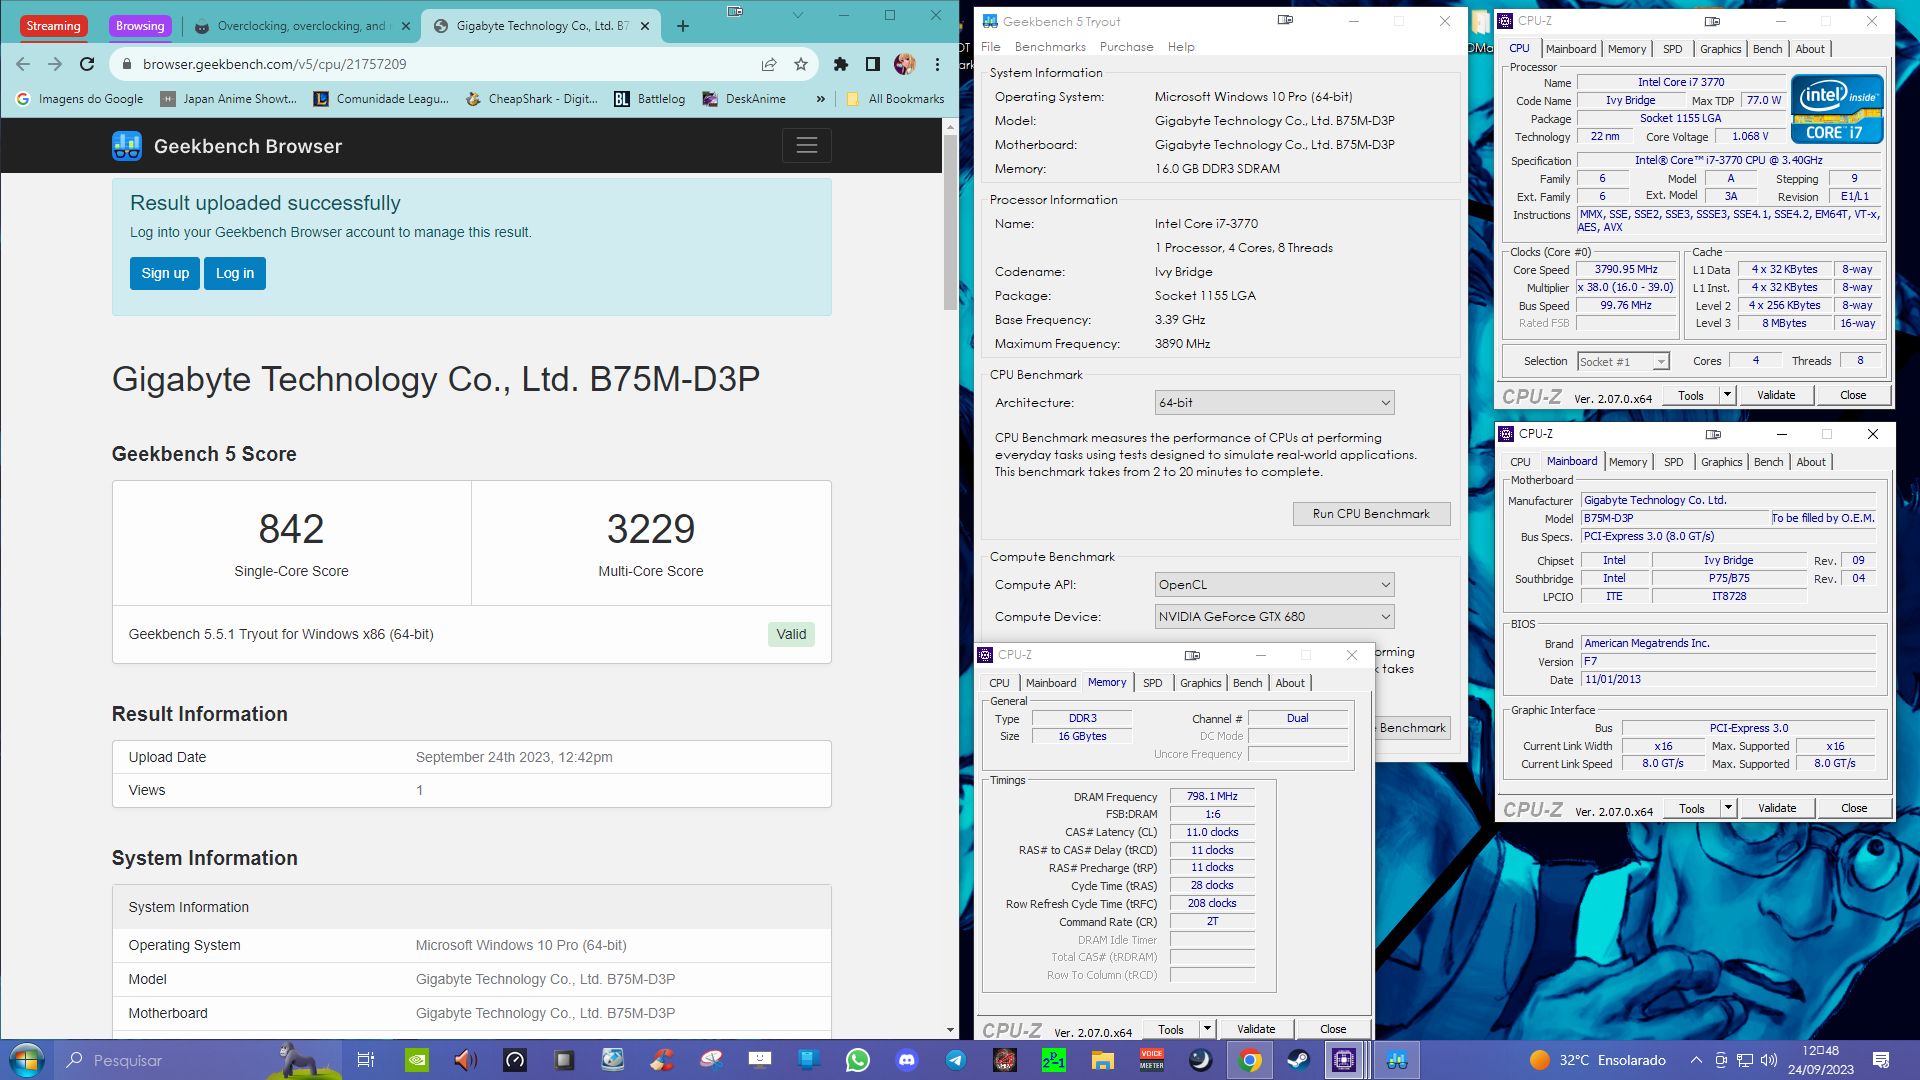Select Graphics tab in Mainboard CPU-Z window
The height and width of the screenshot is (1080, 1920).
1722,462
